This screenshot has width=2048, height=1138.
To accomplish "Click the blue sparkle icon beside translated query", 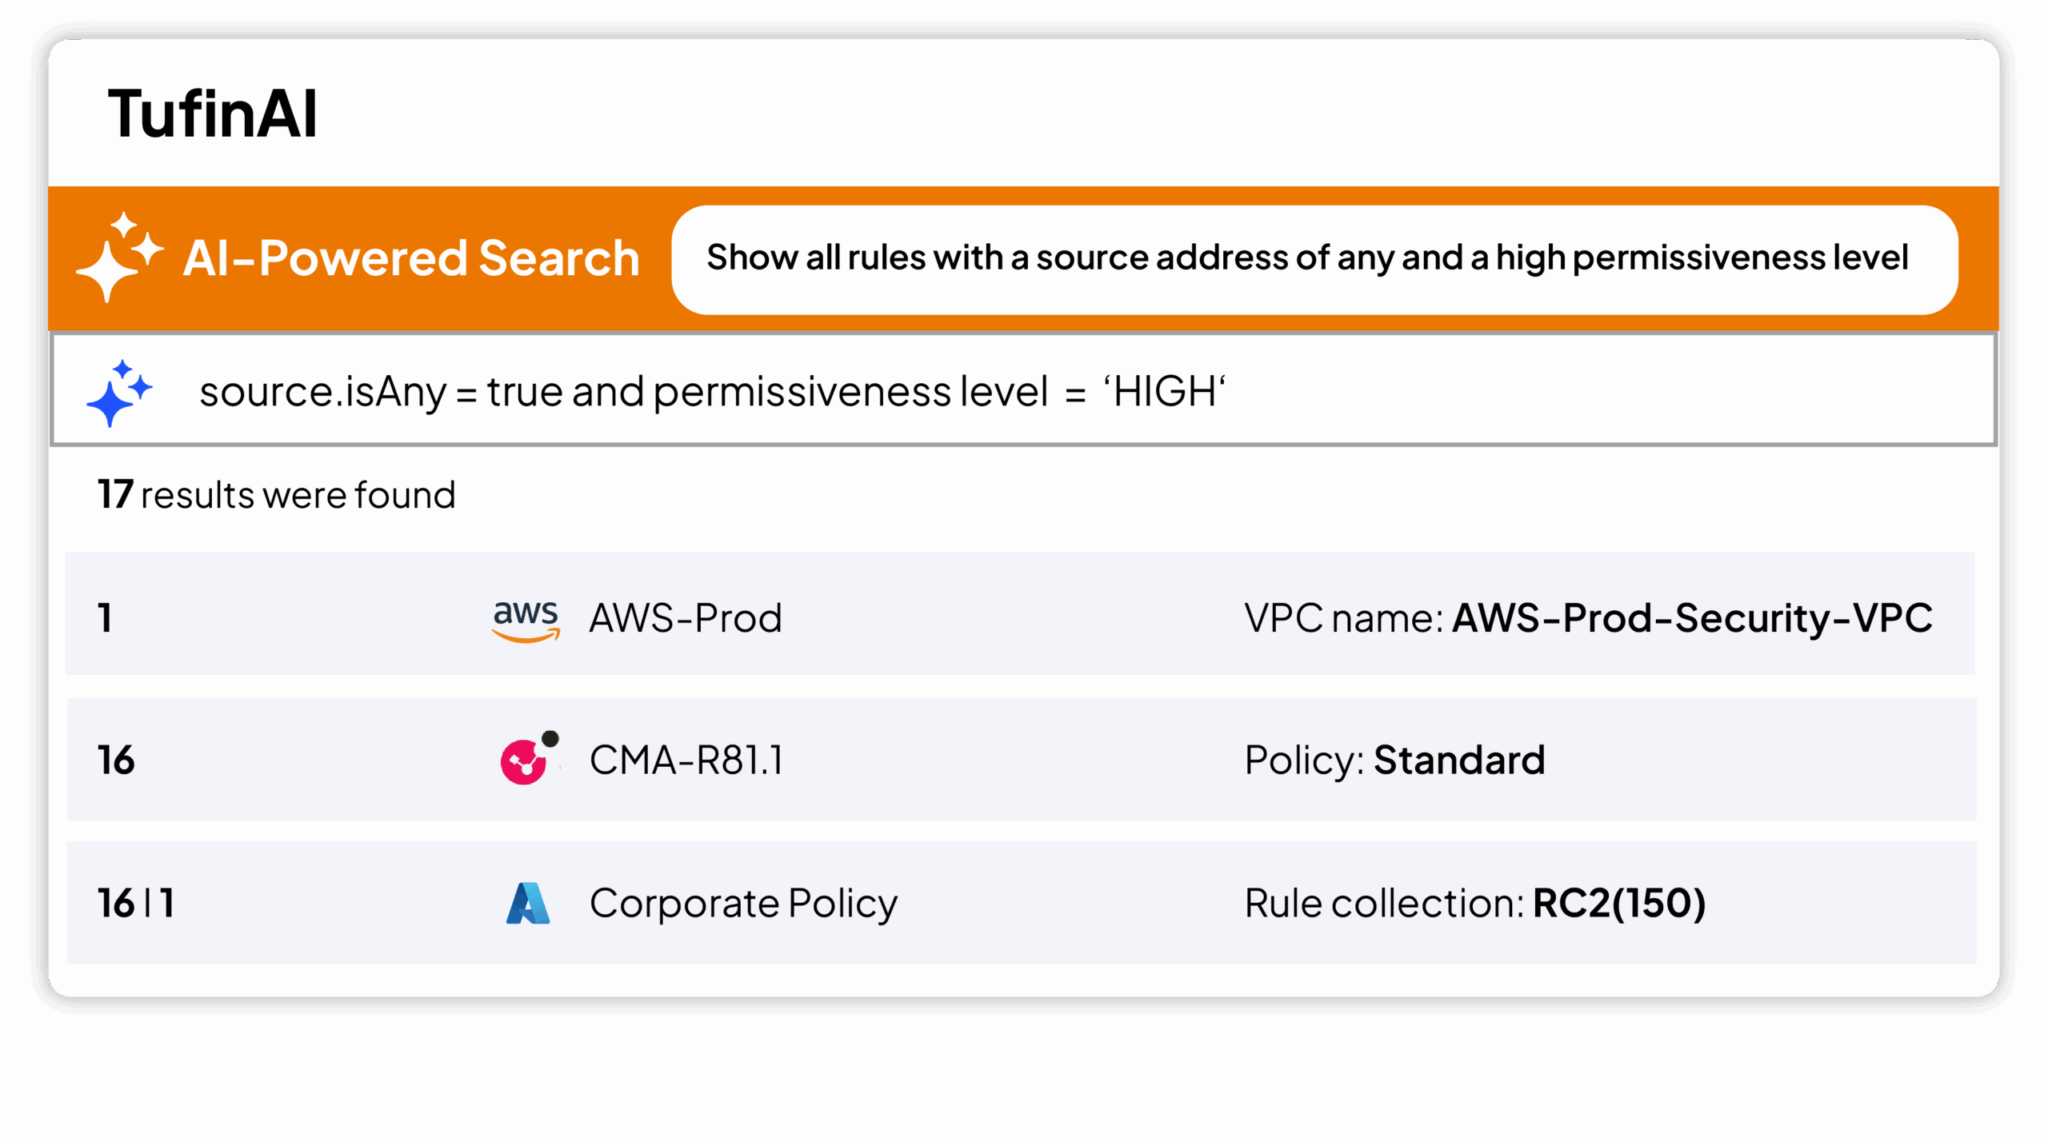I will [119, 392].
